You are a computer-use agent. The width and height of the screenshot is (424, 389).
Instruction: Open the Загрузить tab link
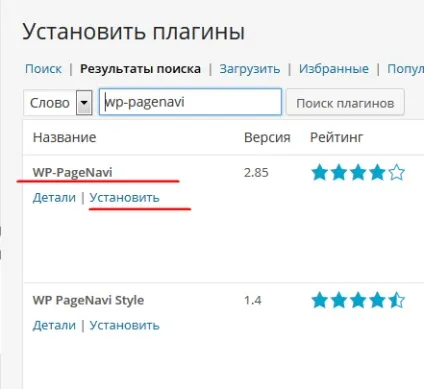pos(250,69)
